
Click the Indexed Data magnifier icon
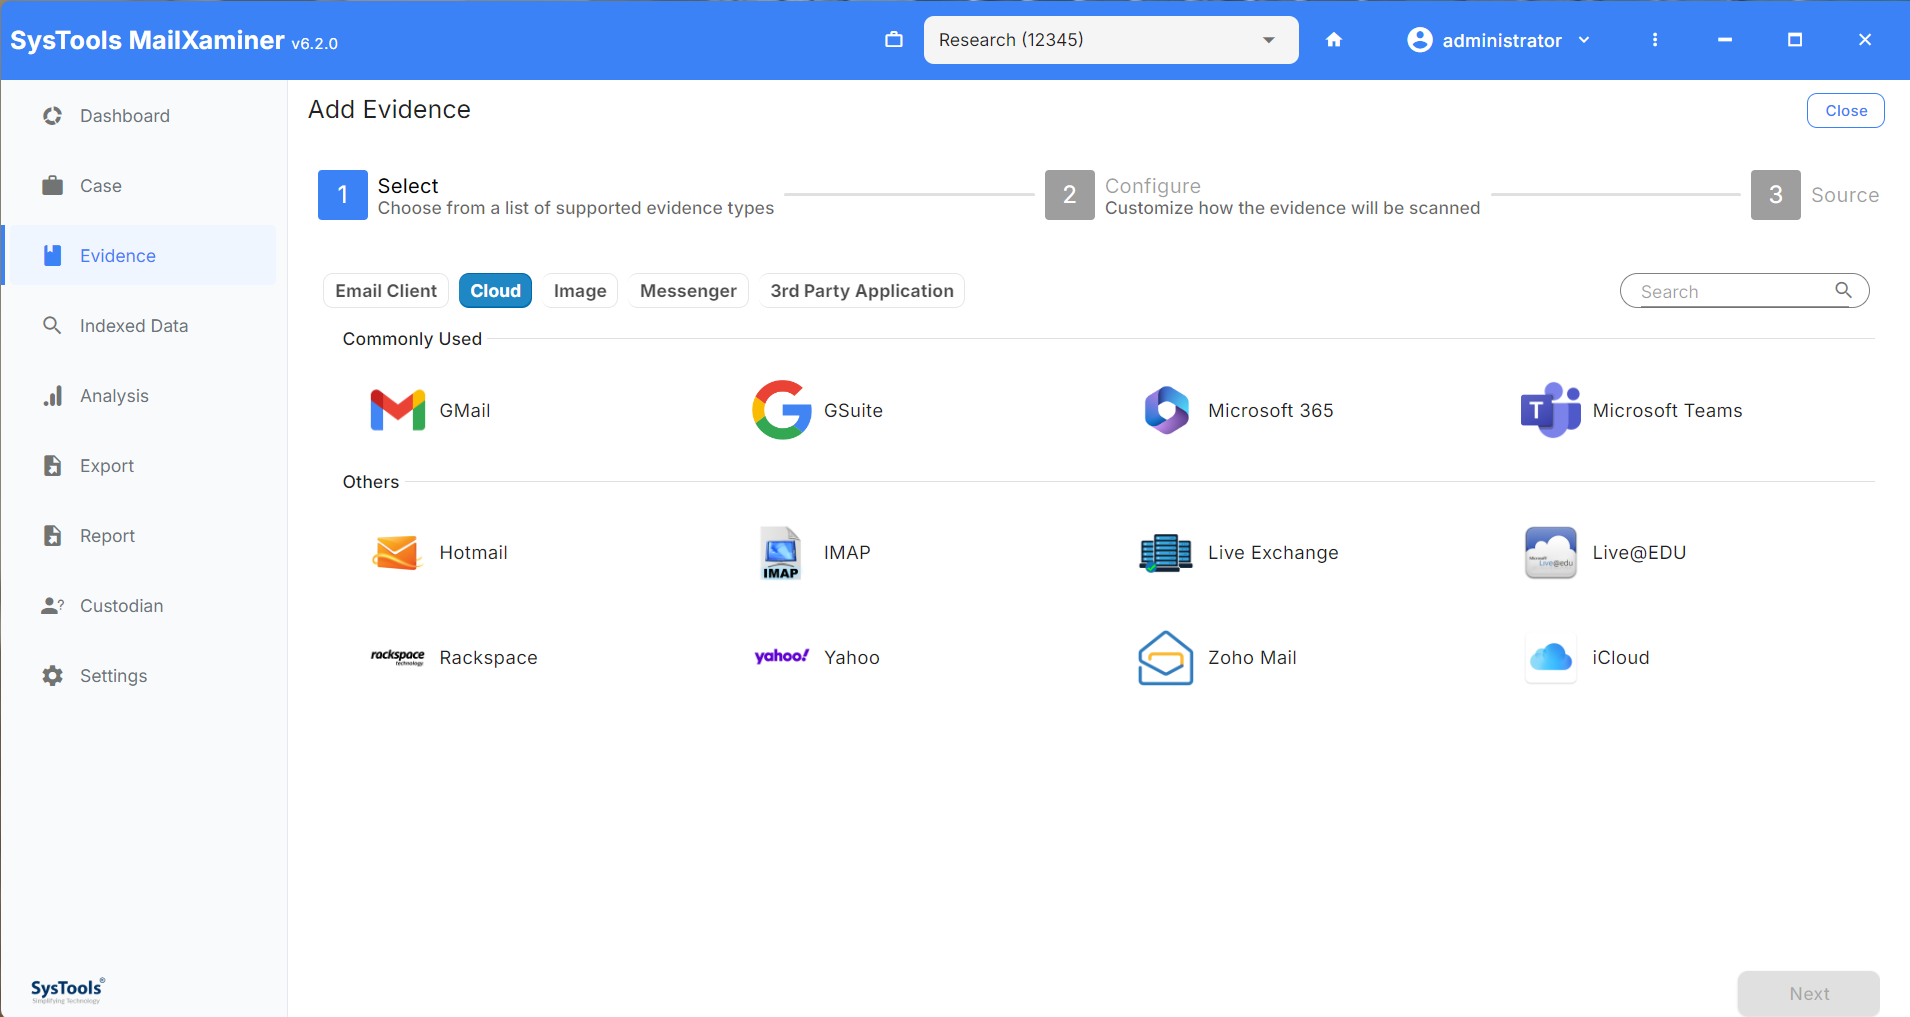(x=52, y=325)
